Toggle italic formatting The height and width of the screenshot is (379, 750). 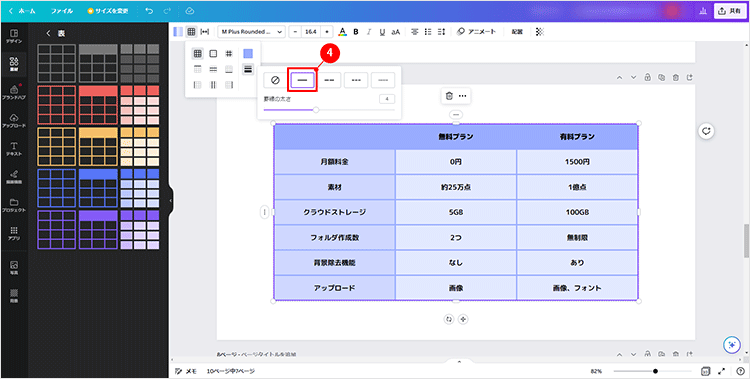click(369, 32)
